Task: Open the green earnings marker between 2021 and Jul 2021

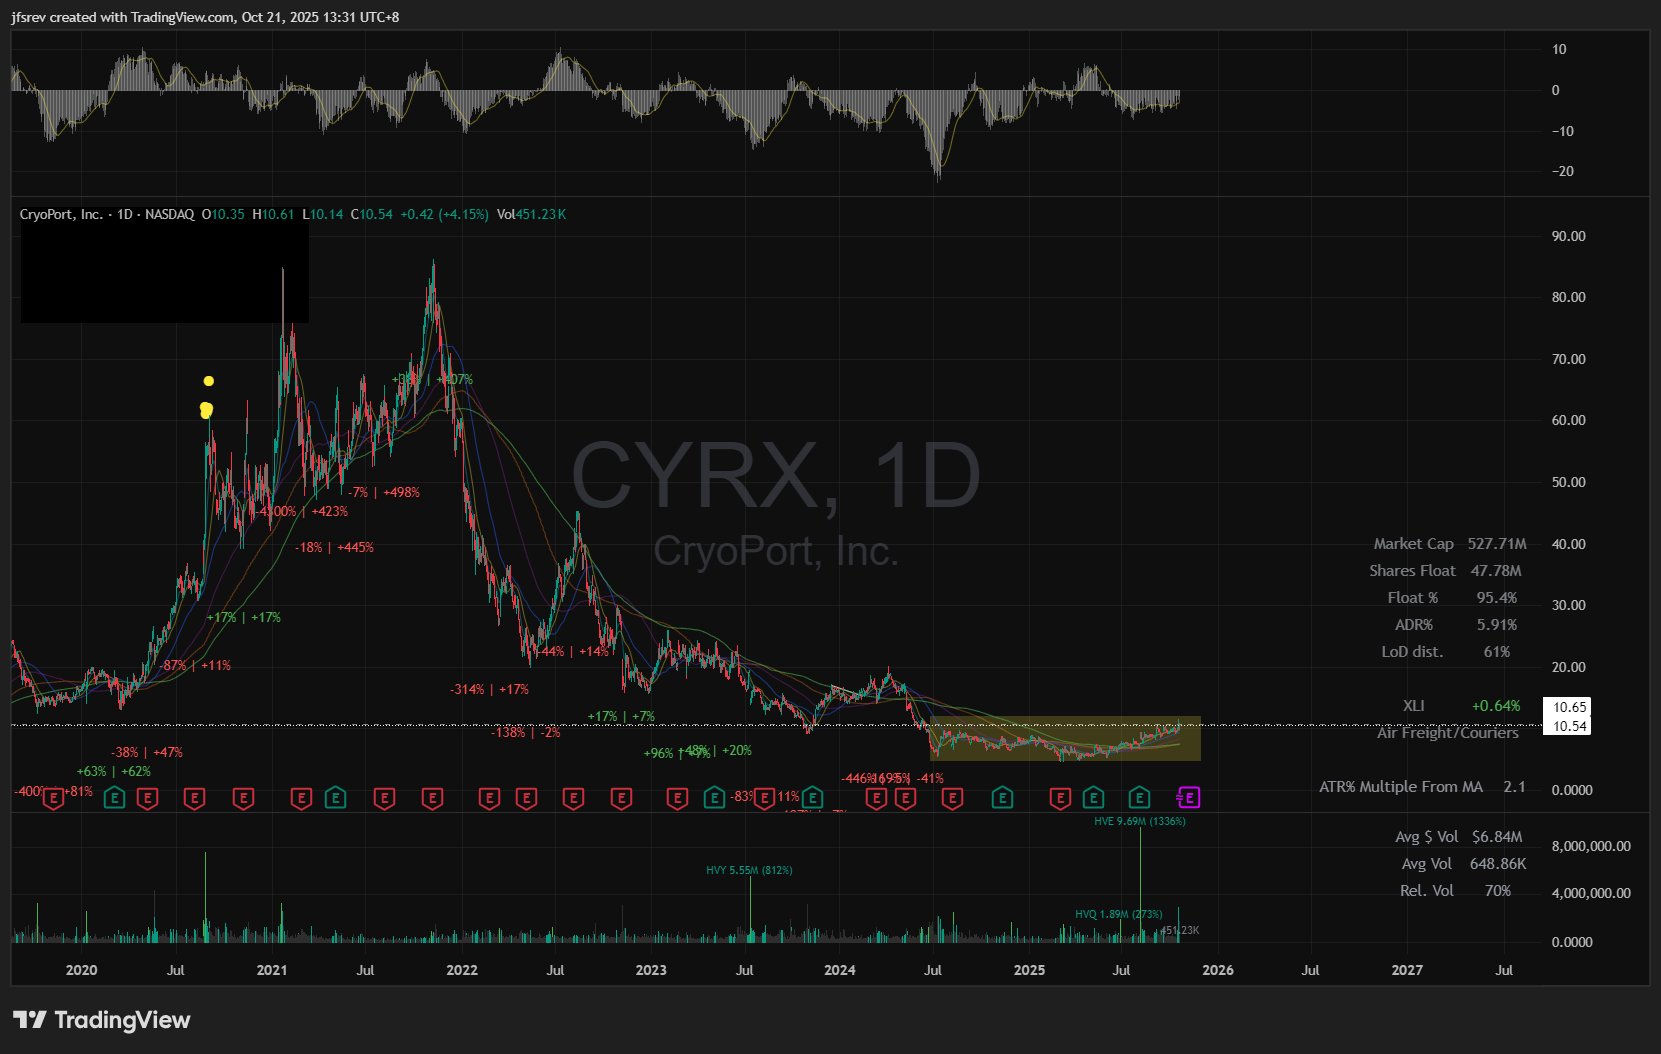Action: [x=335, y=797]
